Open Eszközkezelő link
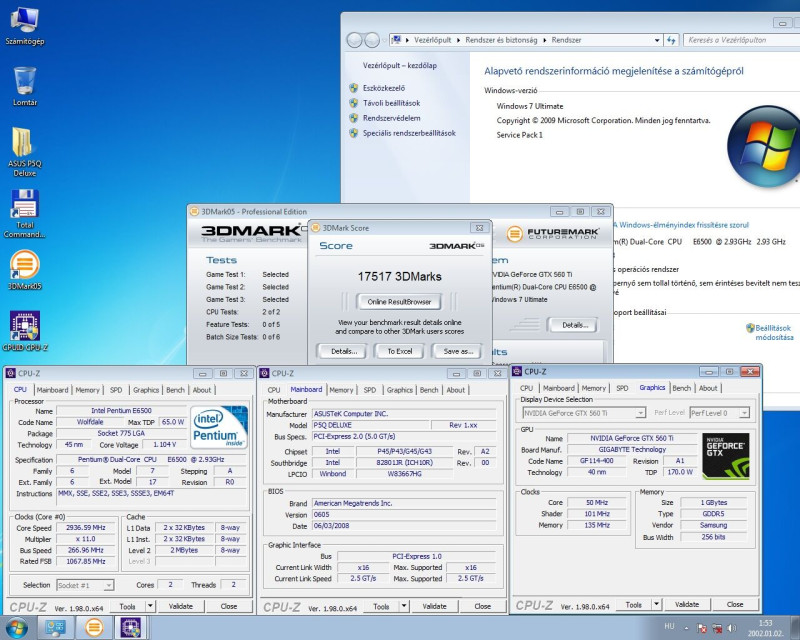The width and height of the screenshot is (800, 640). pyautogui.click(x=384, y=88)
